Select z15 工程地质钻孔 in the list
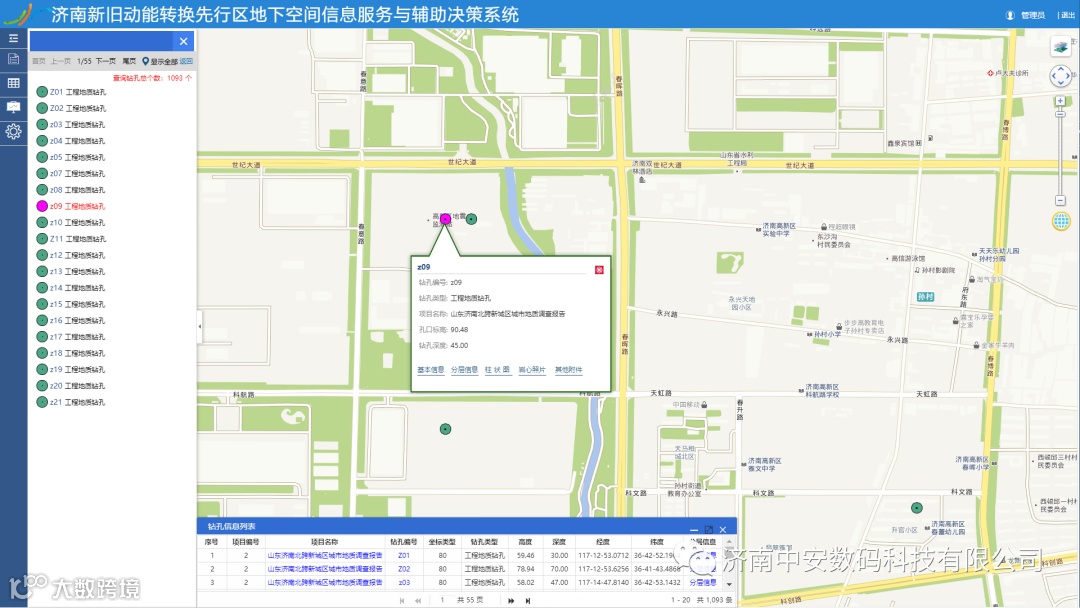 coord(72,304)
